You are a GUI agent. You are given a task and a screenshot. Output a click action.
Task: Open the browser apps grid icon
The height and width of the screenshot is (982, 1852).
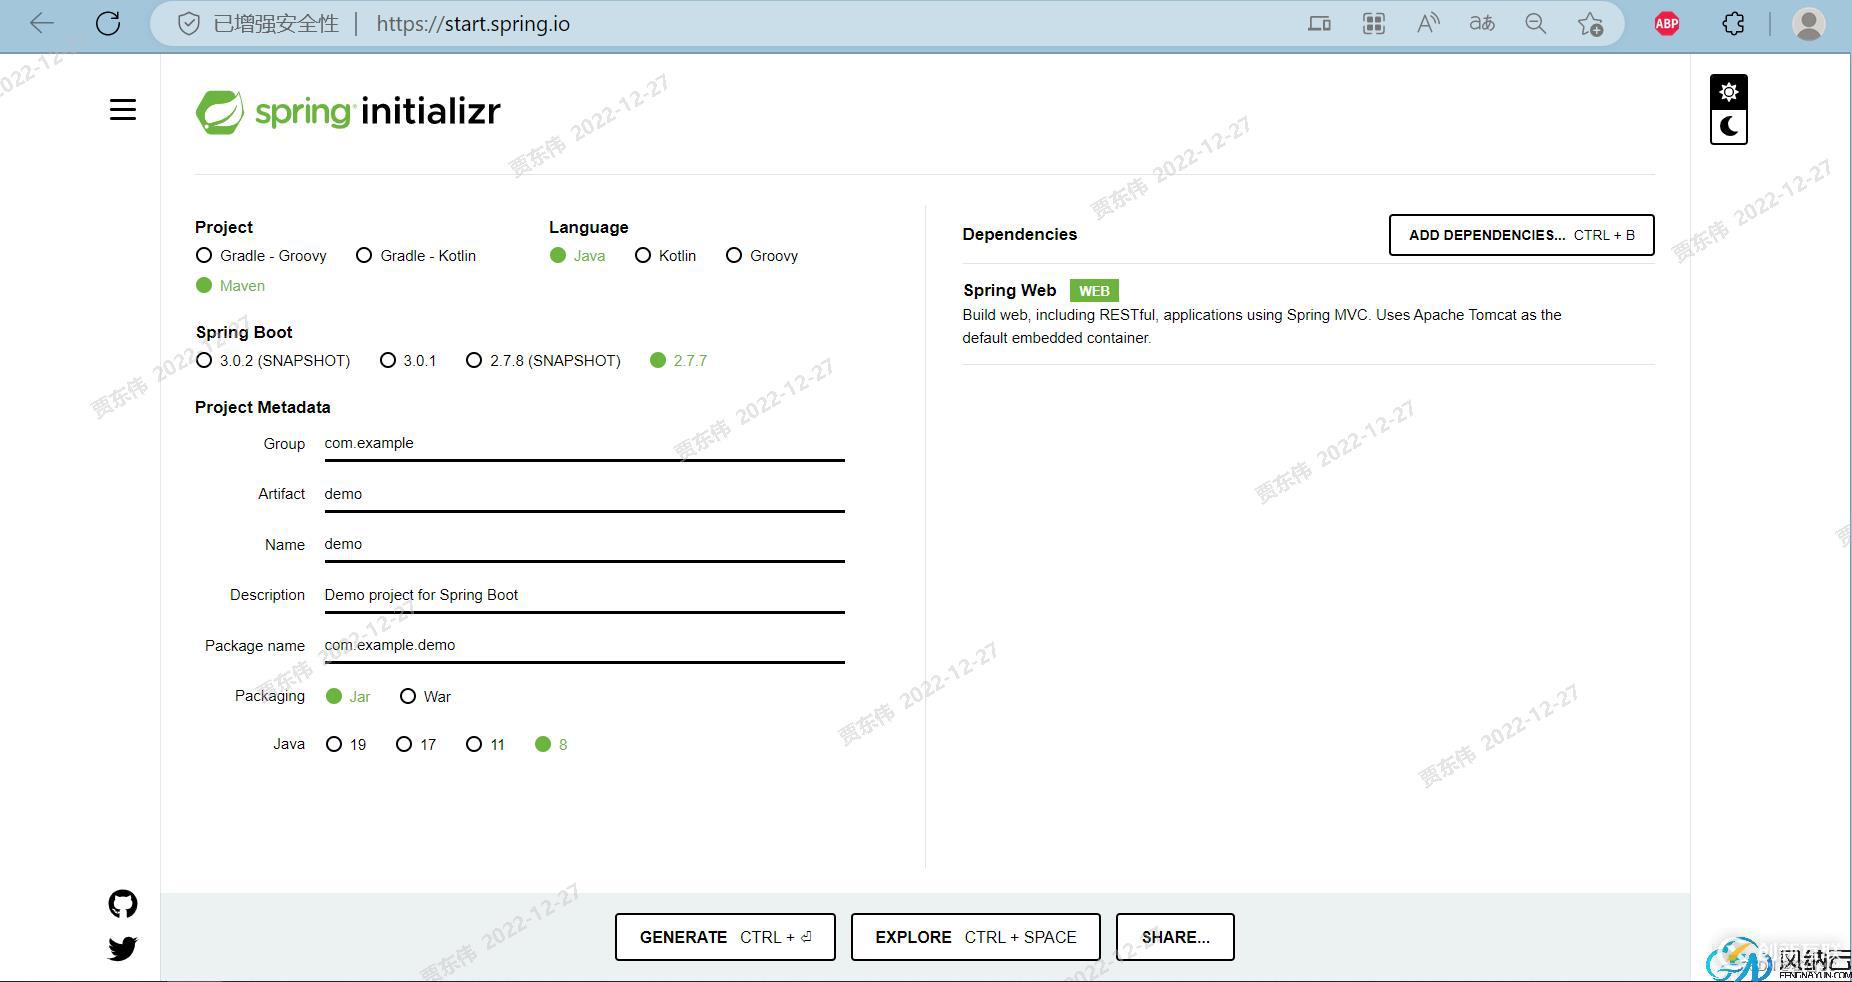click(1374, 24)
